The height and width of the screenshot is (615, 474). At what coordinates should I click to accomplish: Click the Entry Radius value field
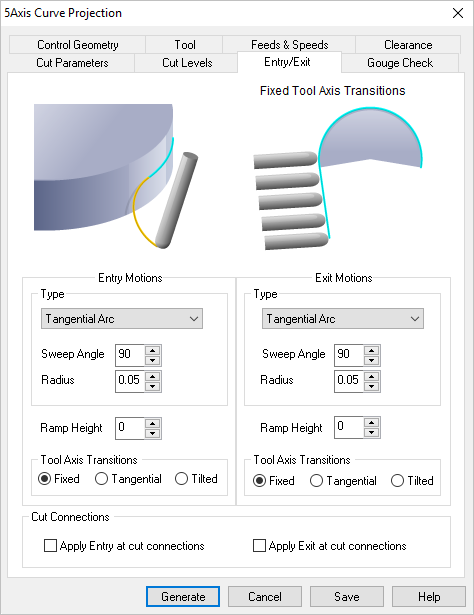point(130,381)
